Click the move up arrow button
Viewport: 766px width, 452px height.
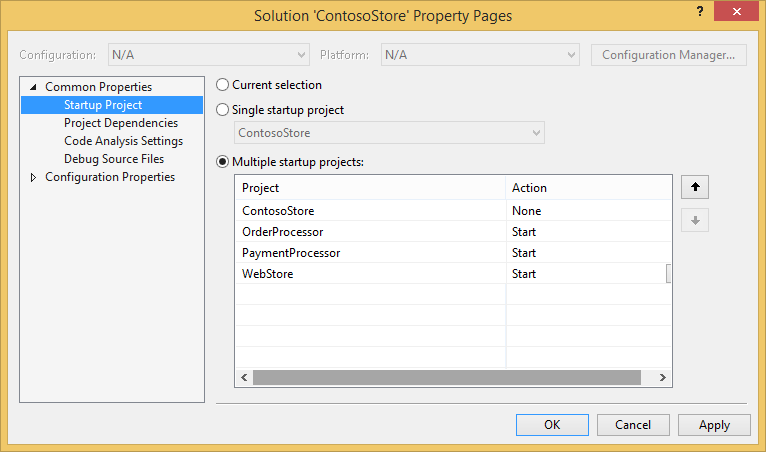(695, 187)
